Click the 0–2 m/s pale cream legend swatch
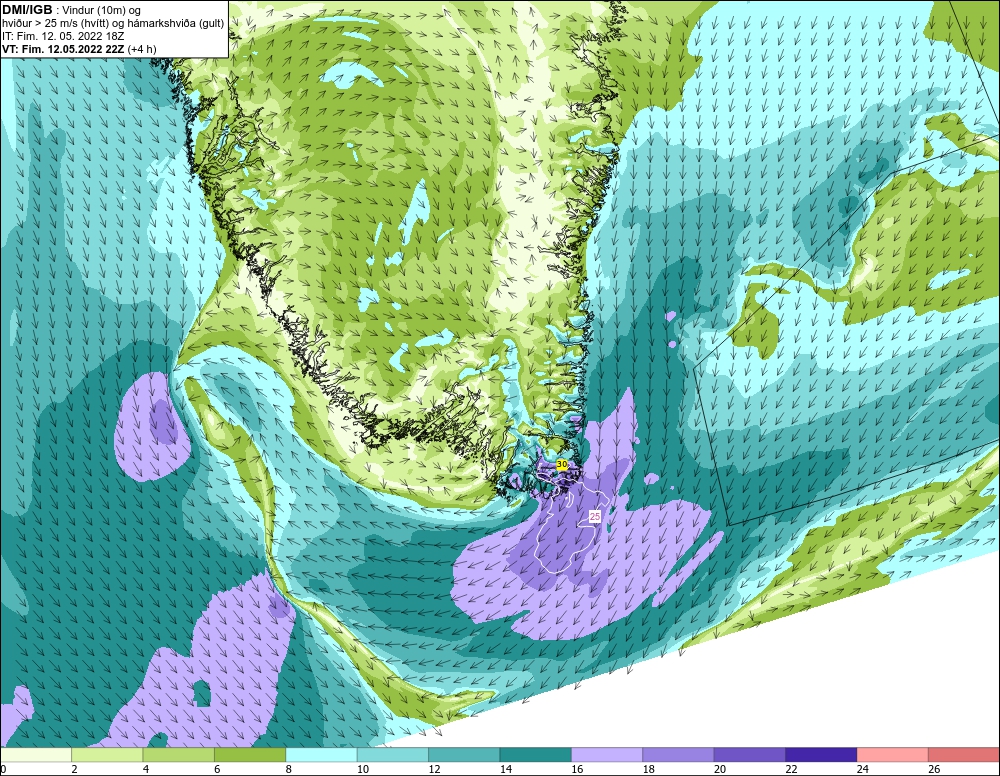1000x776 pixels. (36, 754)
